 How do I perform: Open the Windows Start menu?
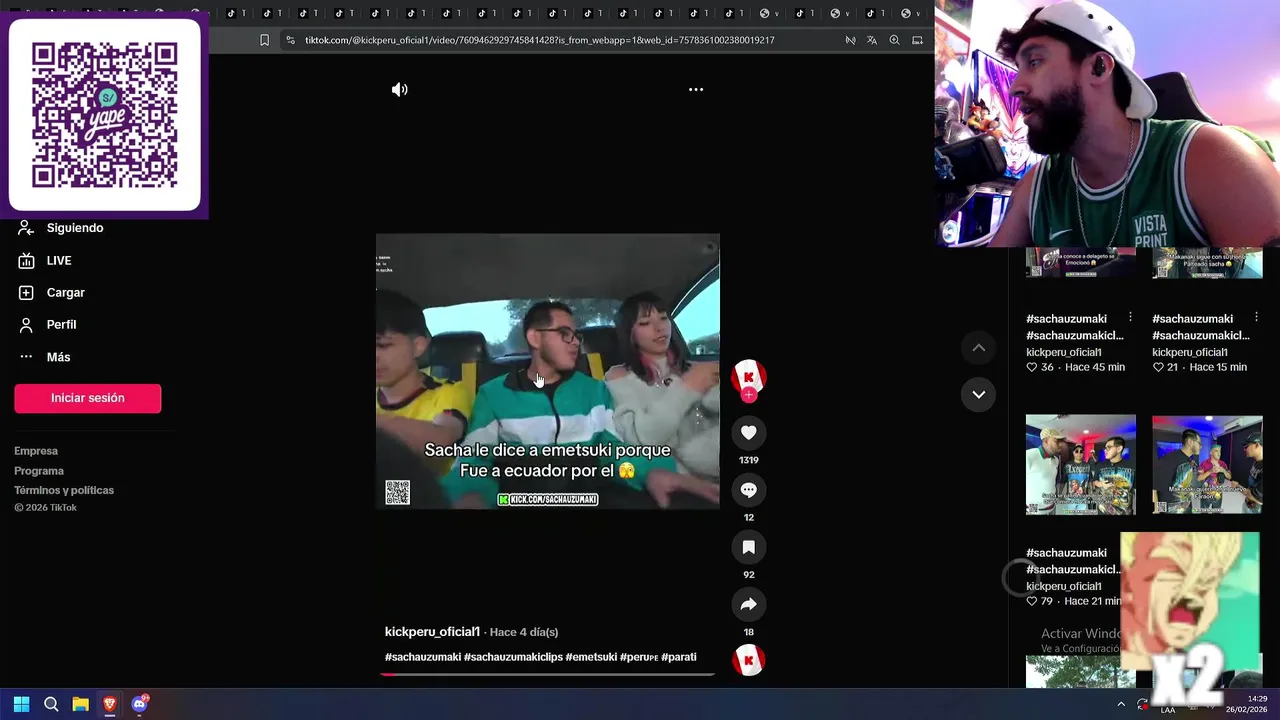[21, 704]
